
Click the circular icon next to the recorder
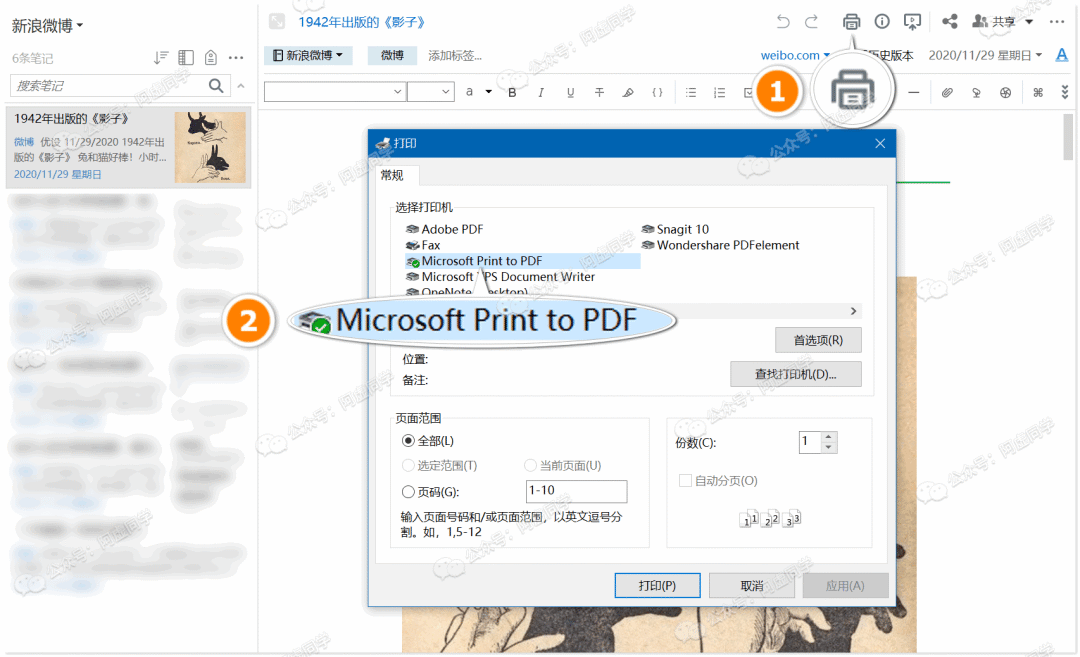point(1006,92)
